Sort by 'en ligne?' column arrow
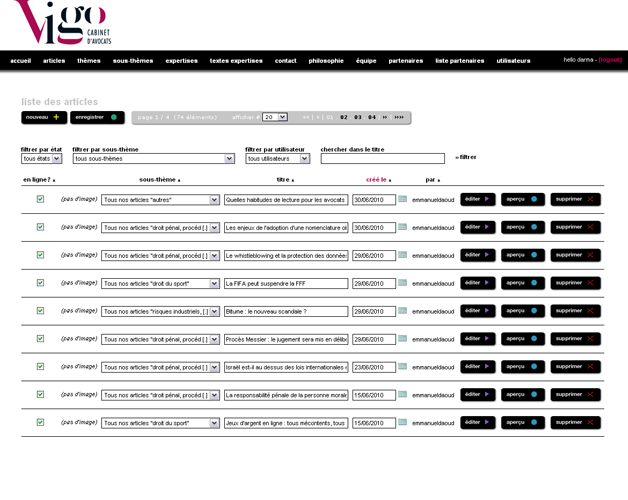 pyautogui.click(x=54, y=181)
